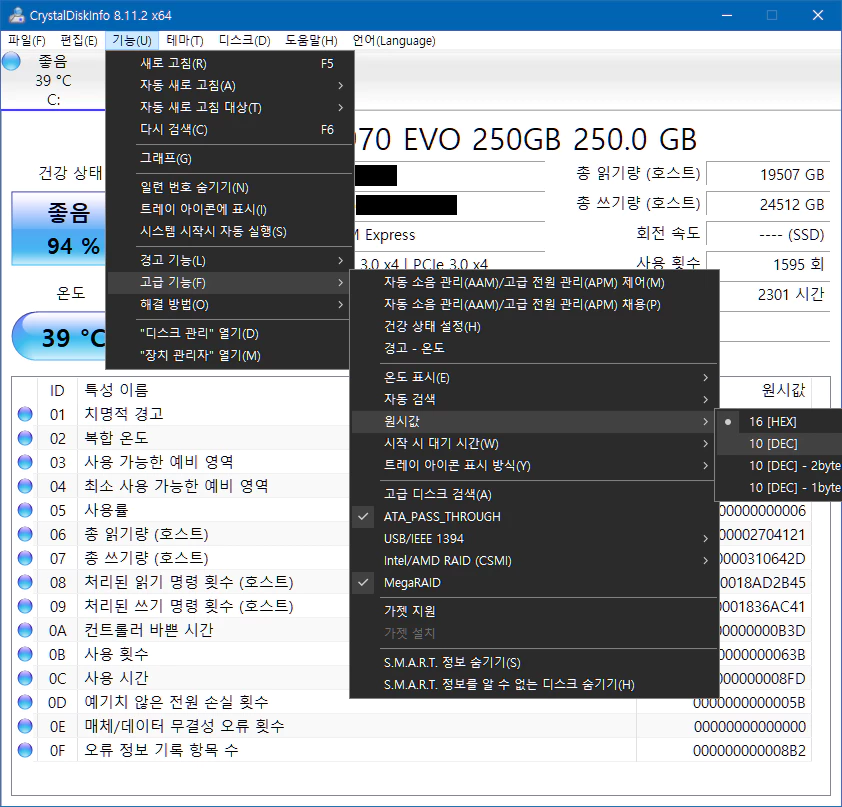This screenshot has height=807, width=842.
Task: Click the 1595 회 power on count field
Action: click(768, 264)
